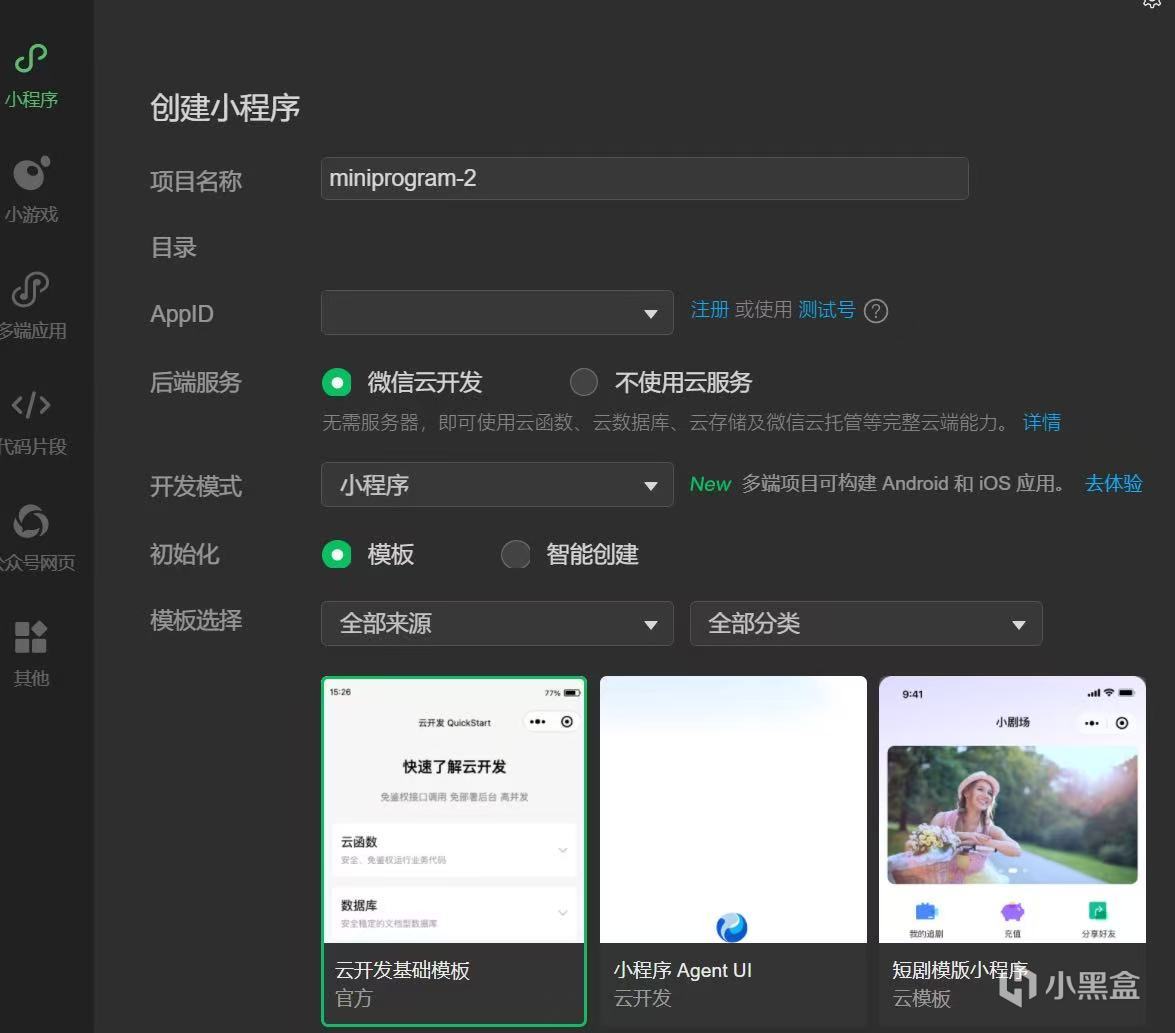This screenshot has width=1175, height=1033.
Task: Click the 模板选择 label text
Action: (x=196, y=620)
